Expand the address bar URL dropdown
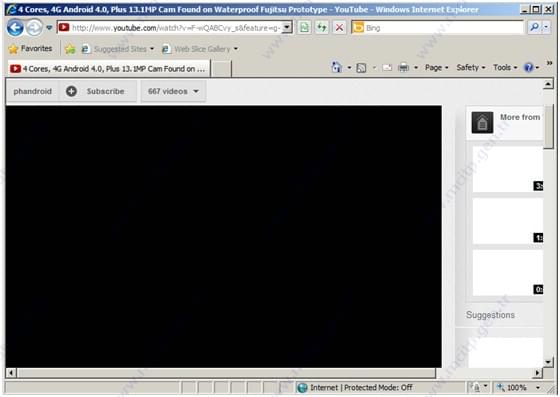 click(x=287, y=27)
